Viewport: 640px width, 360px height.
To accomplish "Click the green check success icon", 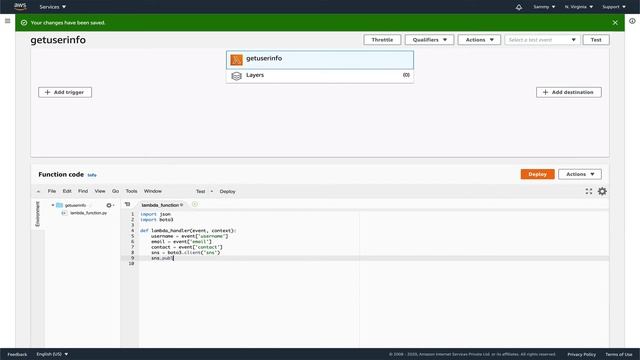I will point(24,23).
